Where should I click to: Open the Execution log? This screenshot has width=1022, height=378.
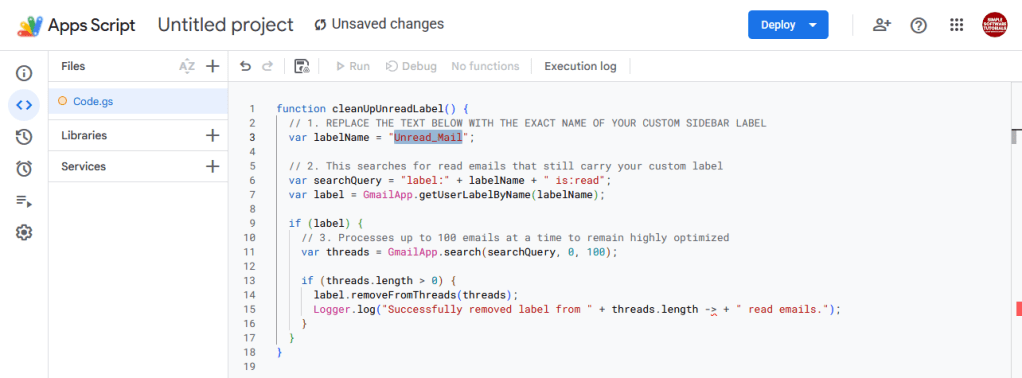580,66
